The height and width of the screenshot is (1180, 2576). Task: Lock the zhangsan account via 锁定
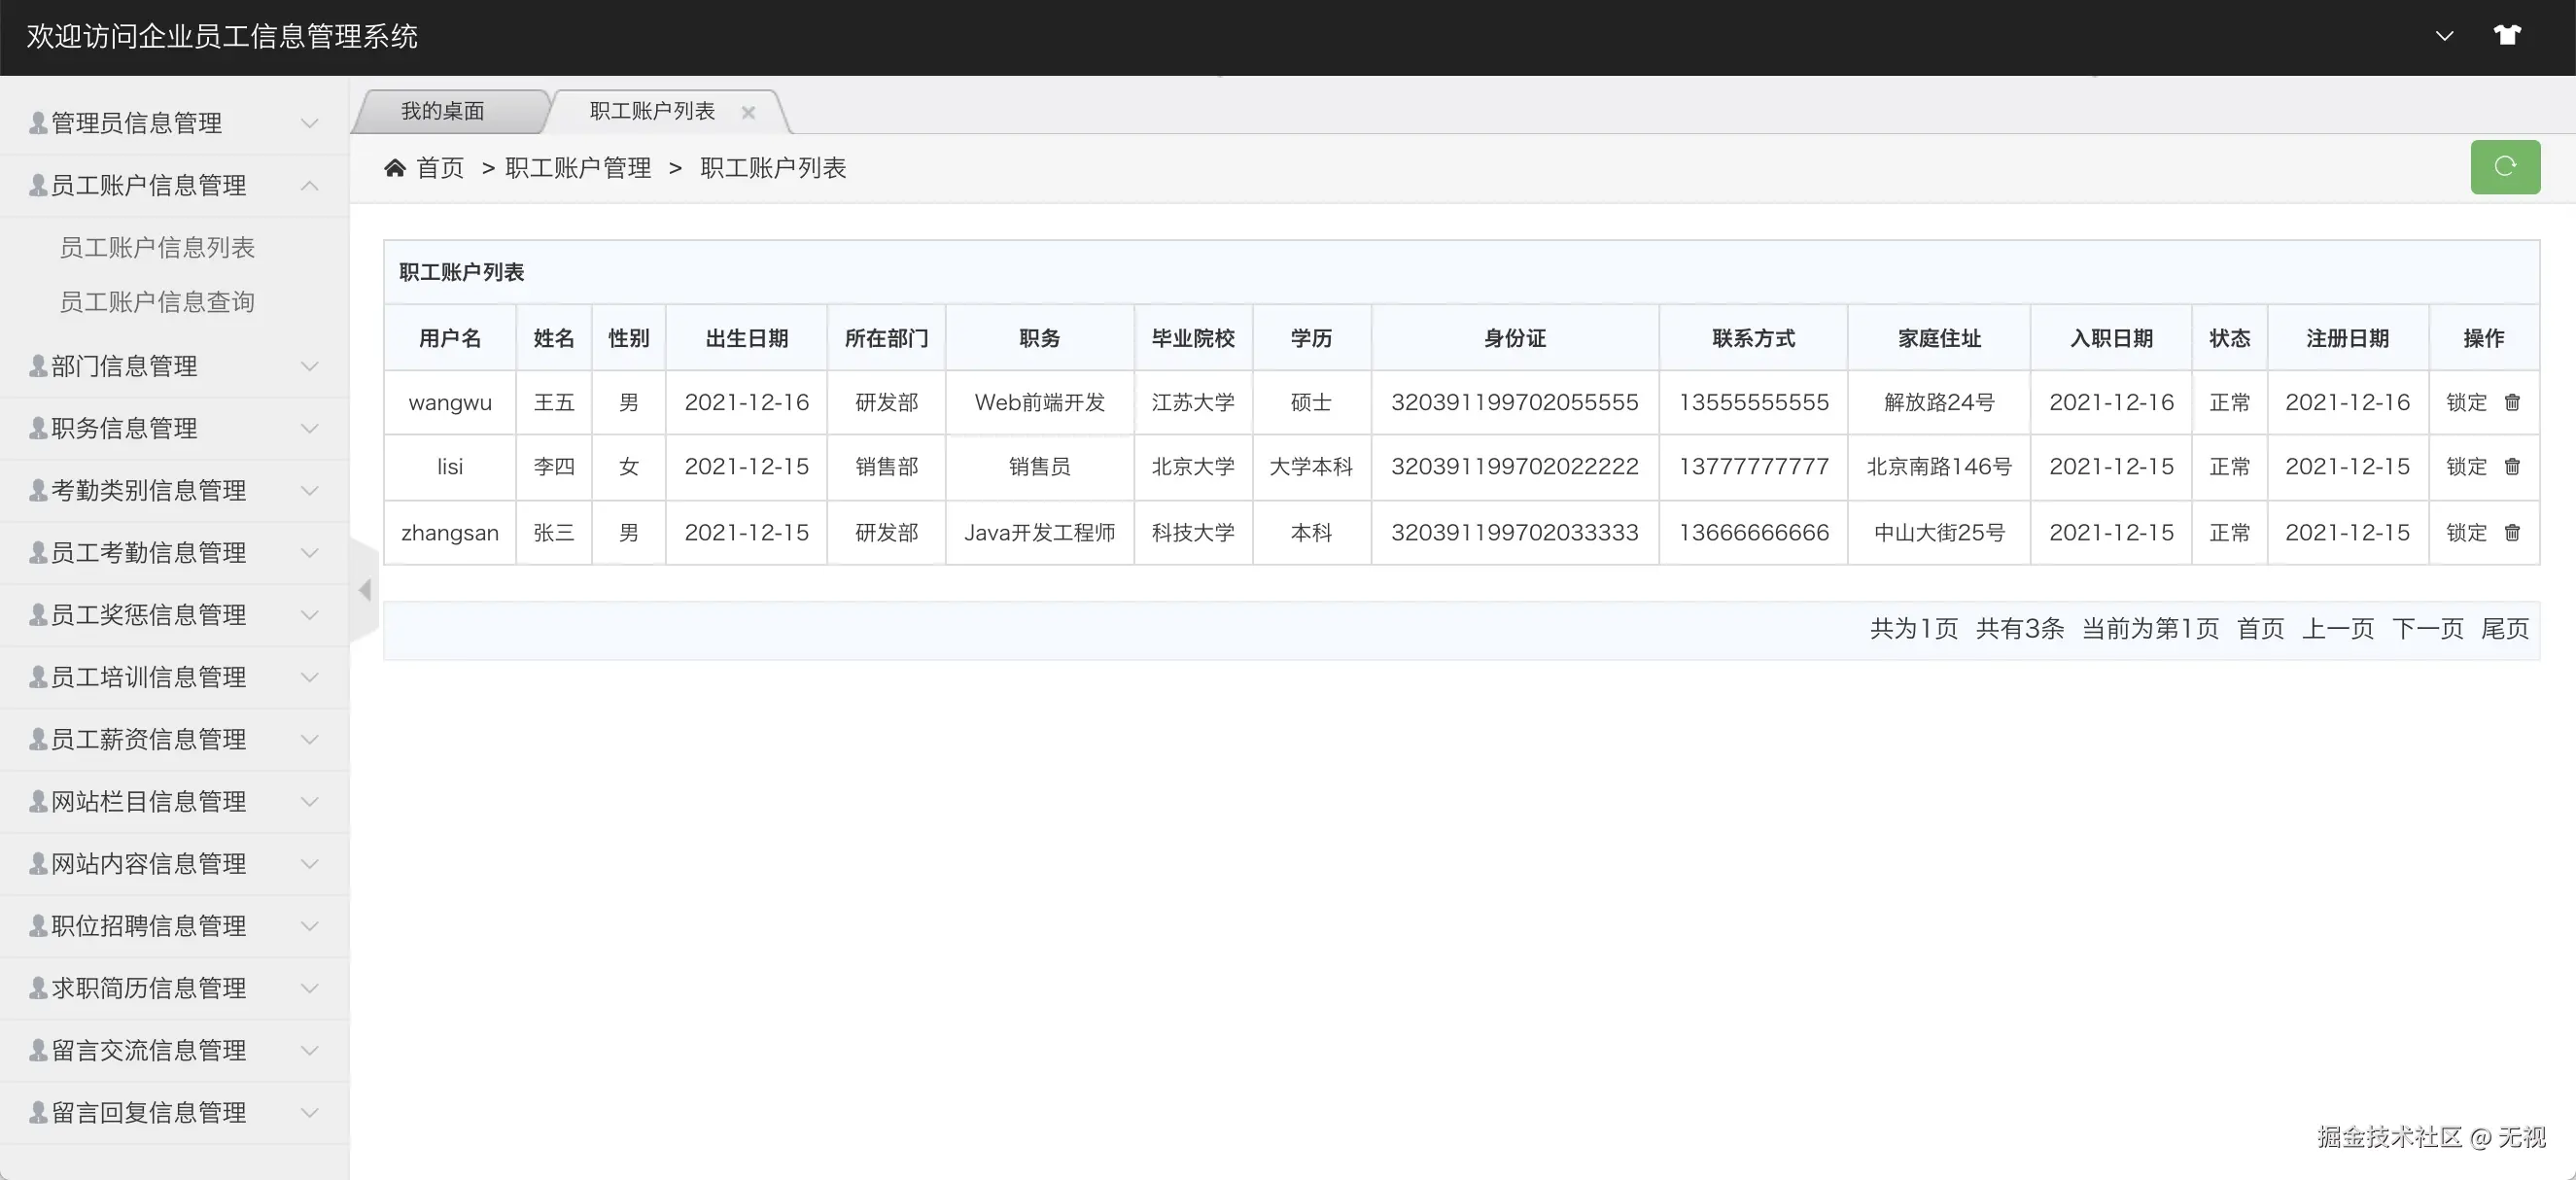tap(2466, 532)
